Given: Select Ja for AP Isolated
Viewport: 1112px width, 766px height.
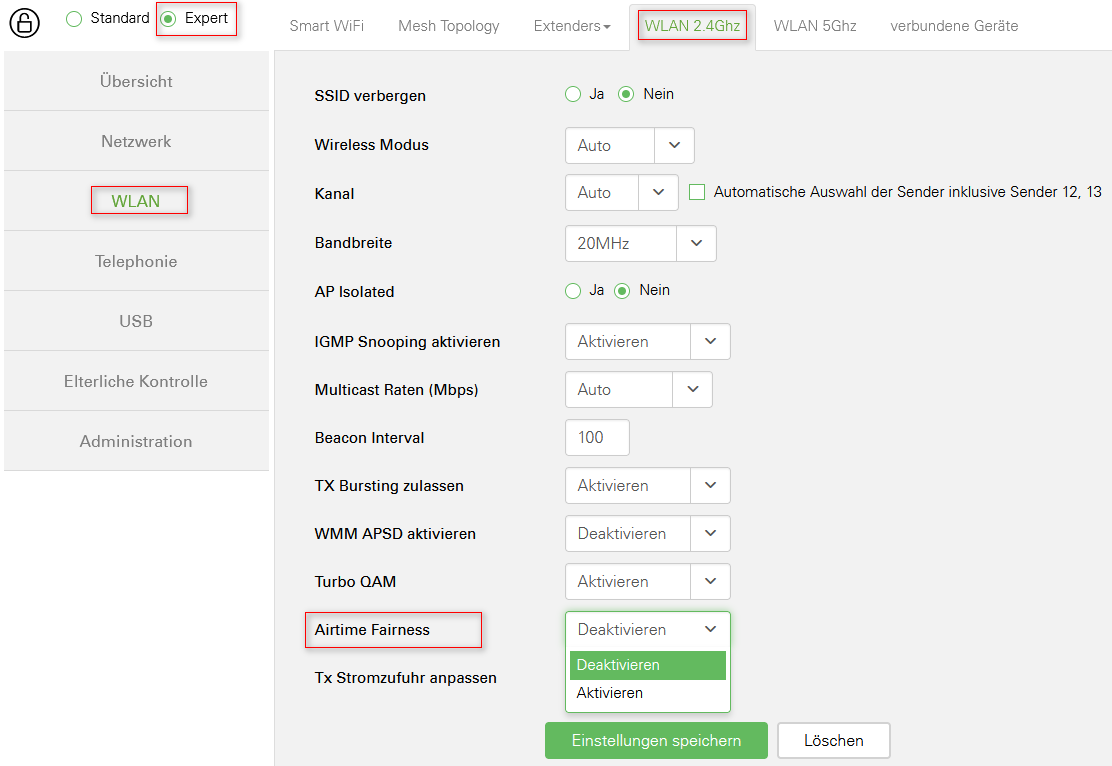Looking at the screenshot, I should click(x=573, y=291).
